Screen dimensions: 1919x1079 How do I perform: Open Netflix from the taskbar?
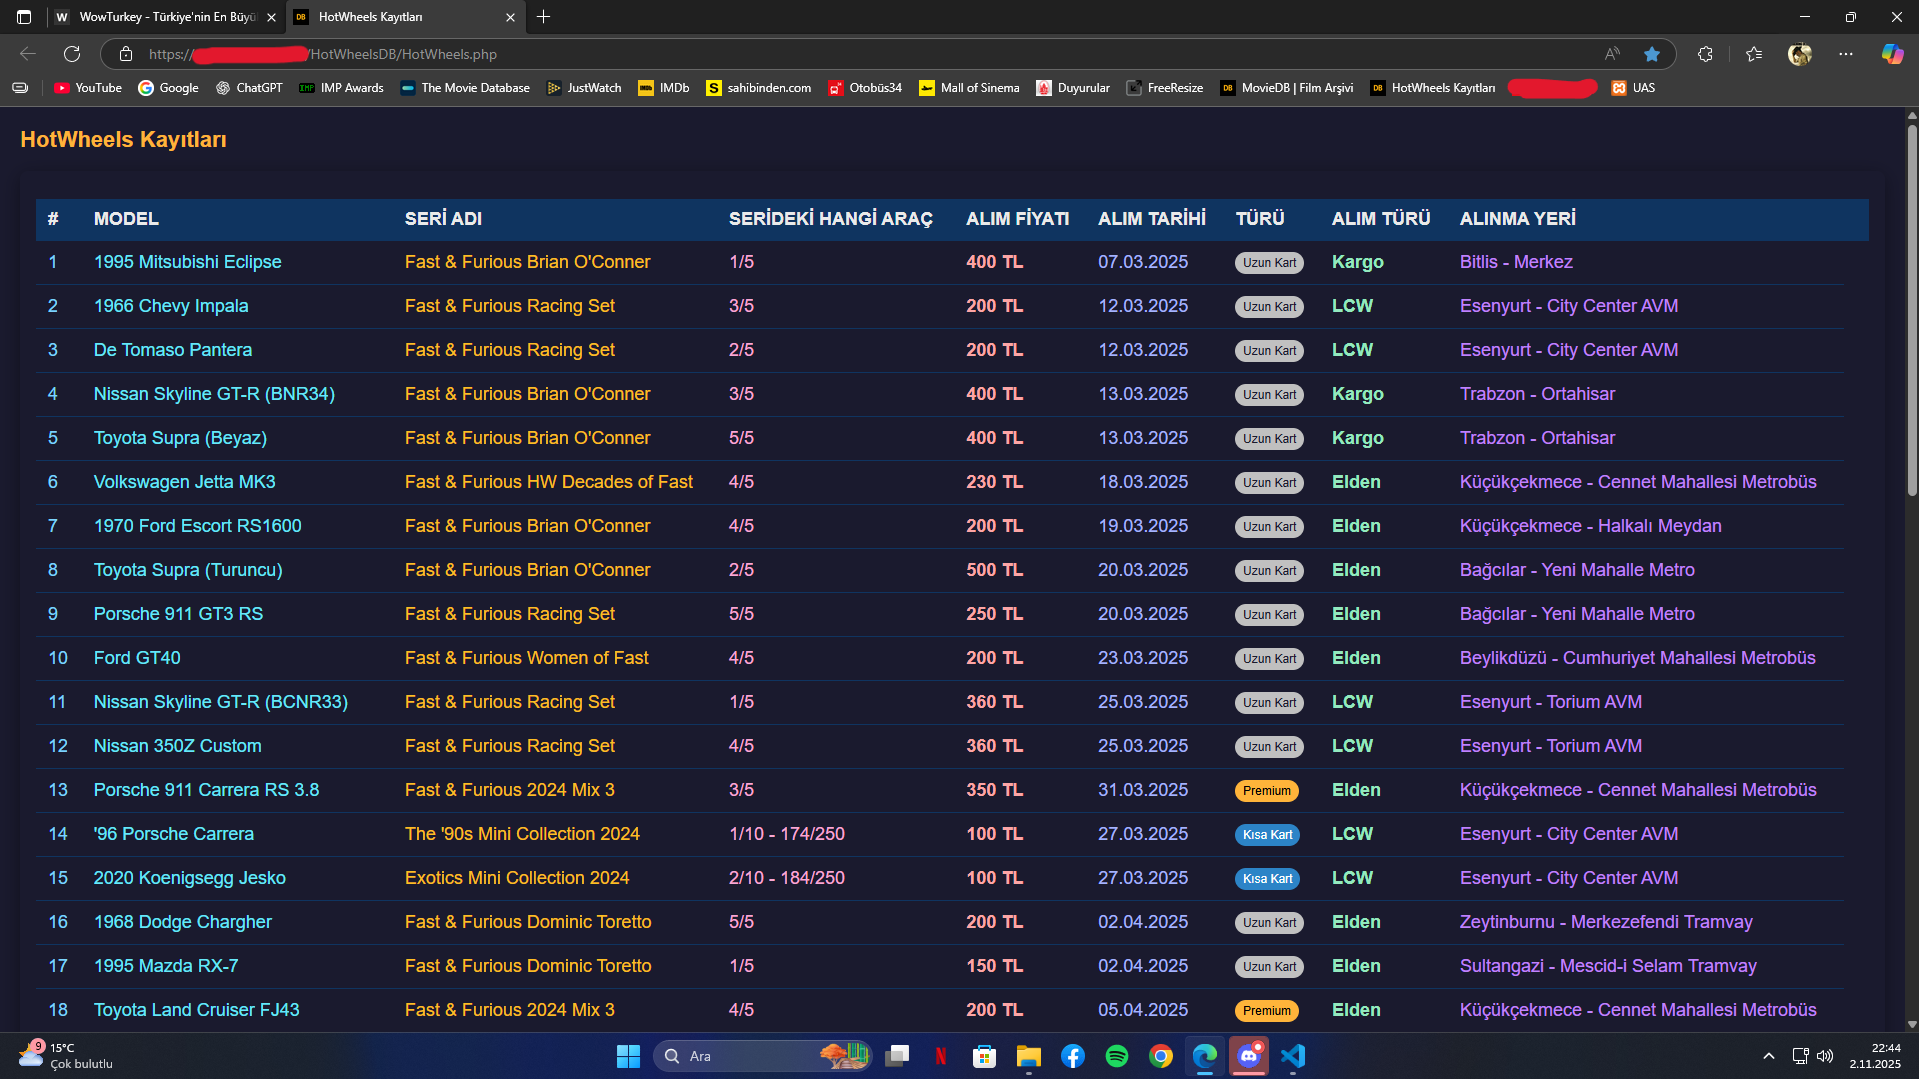pos(940,1056)
